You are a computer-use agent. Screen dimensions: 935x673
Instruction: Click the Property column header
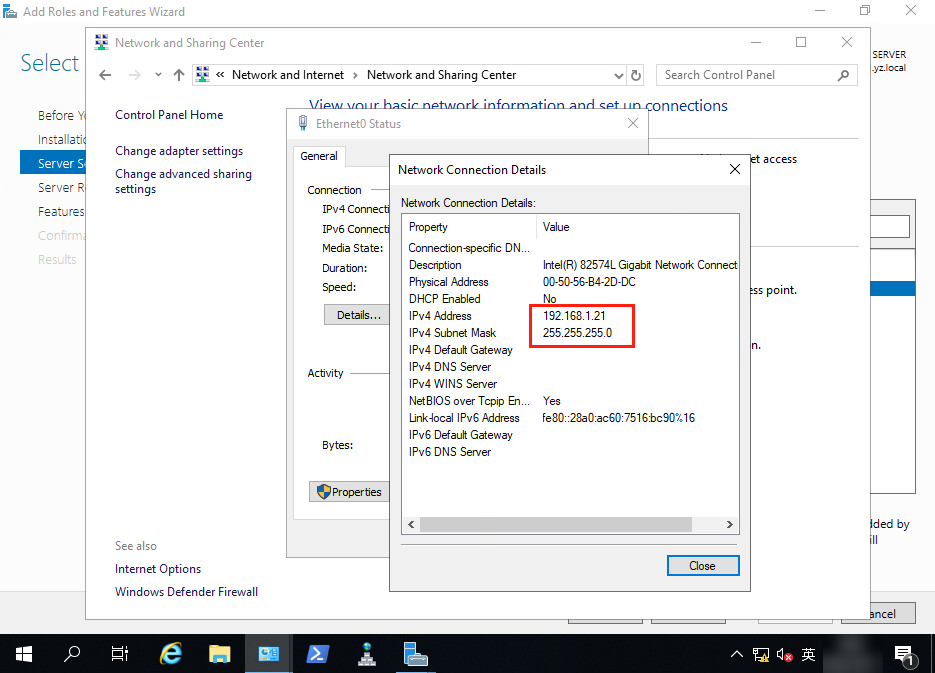429,227
